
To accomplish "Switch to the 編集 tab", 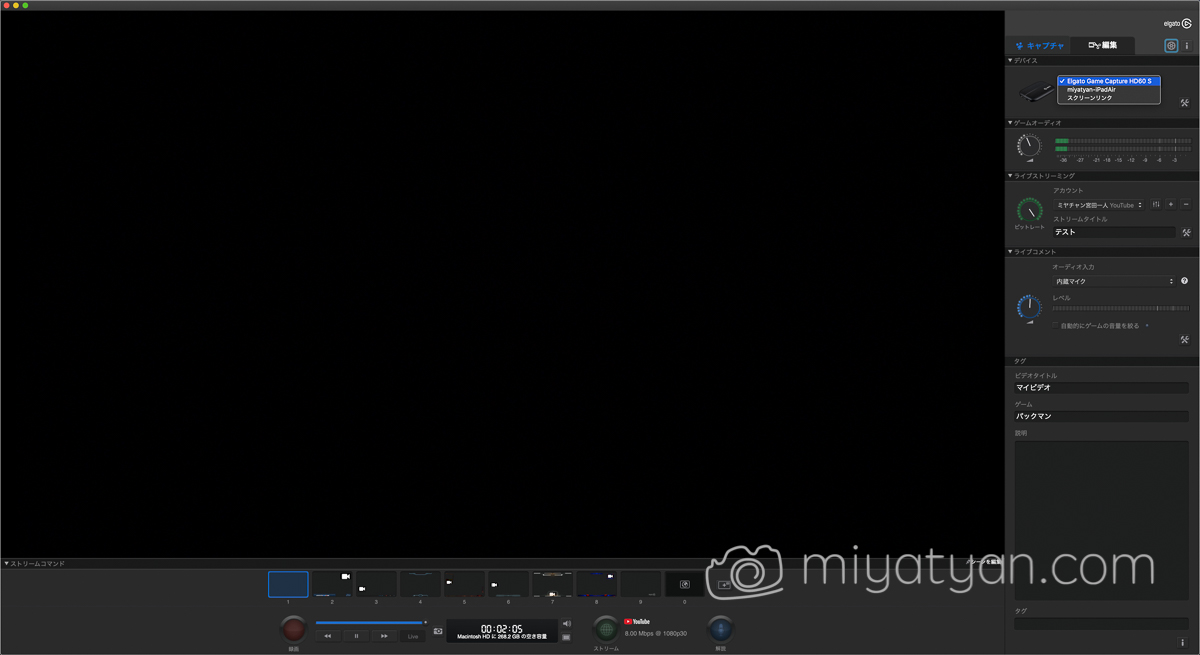I will click(x=1102, y=45).
